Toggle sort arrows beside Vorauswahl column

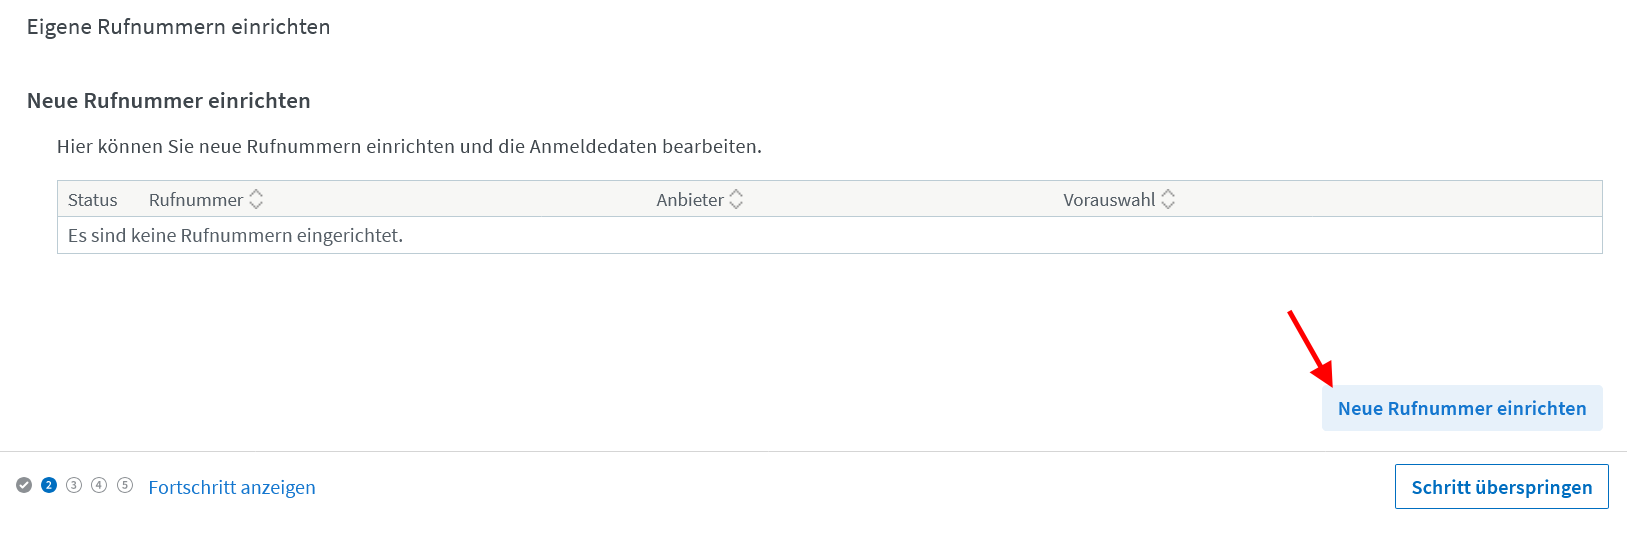[1168, 199]
